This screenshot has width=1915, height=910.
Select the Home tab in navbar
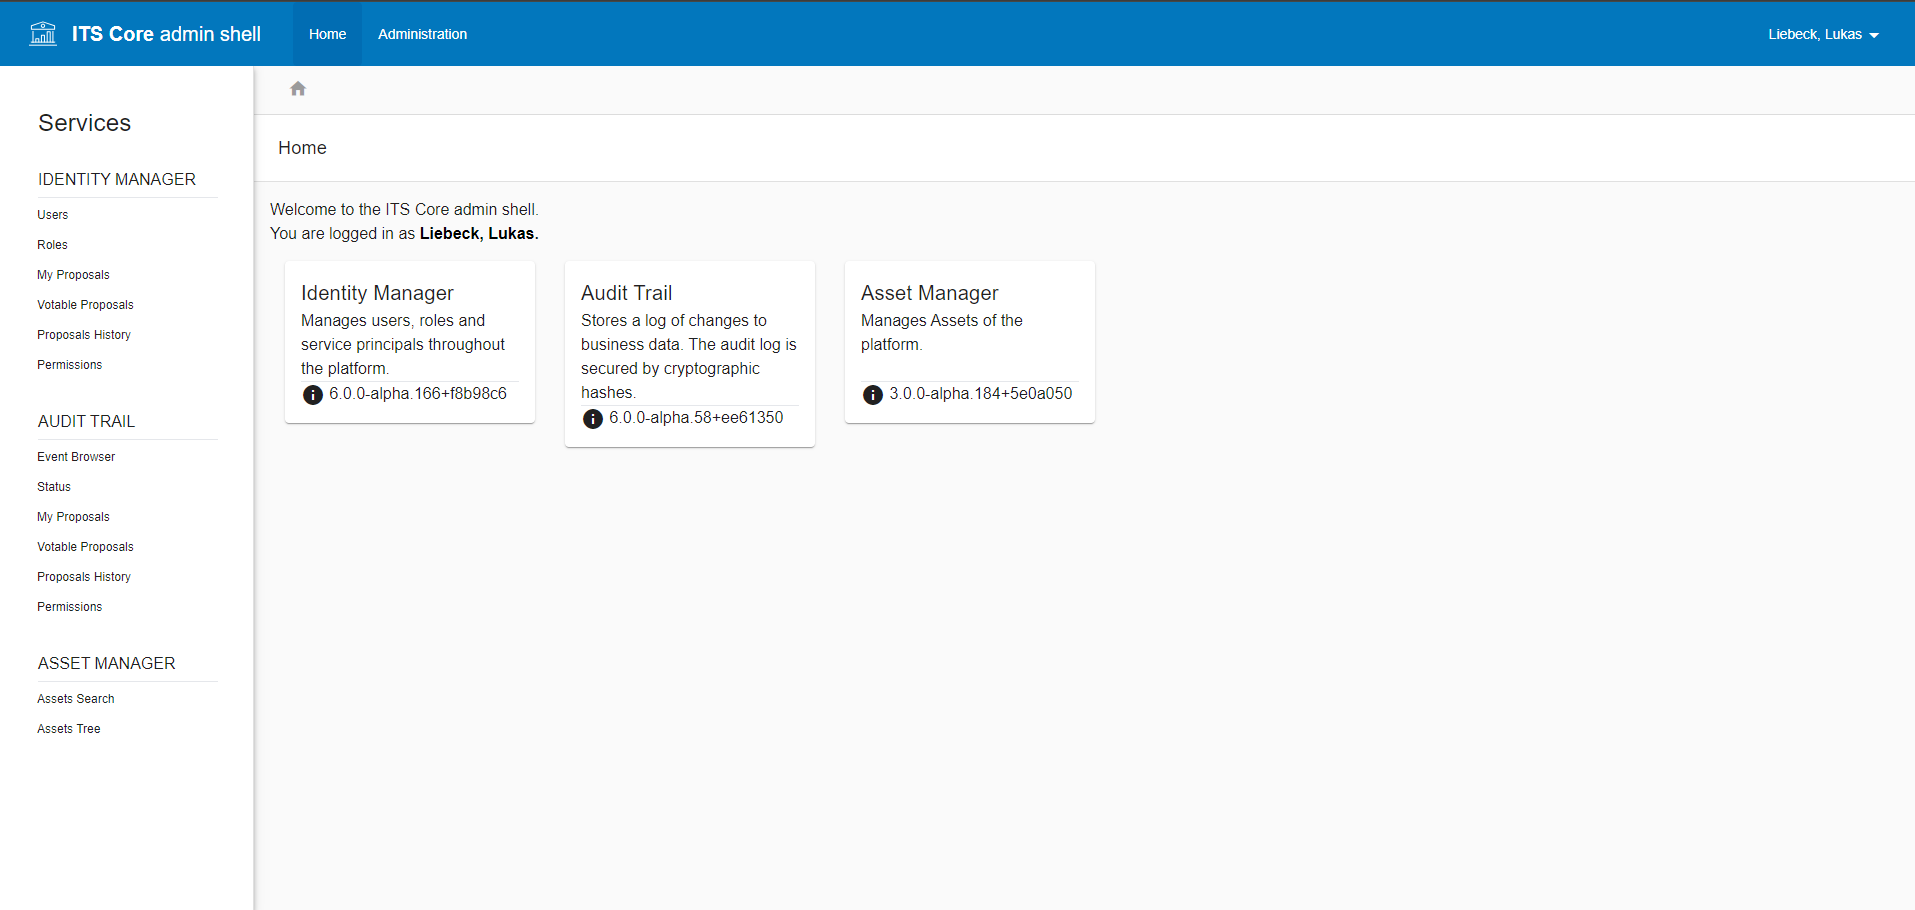pos(327,34)
